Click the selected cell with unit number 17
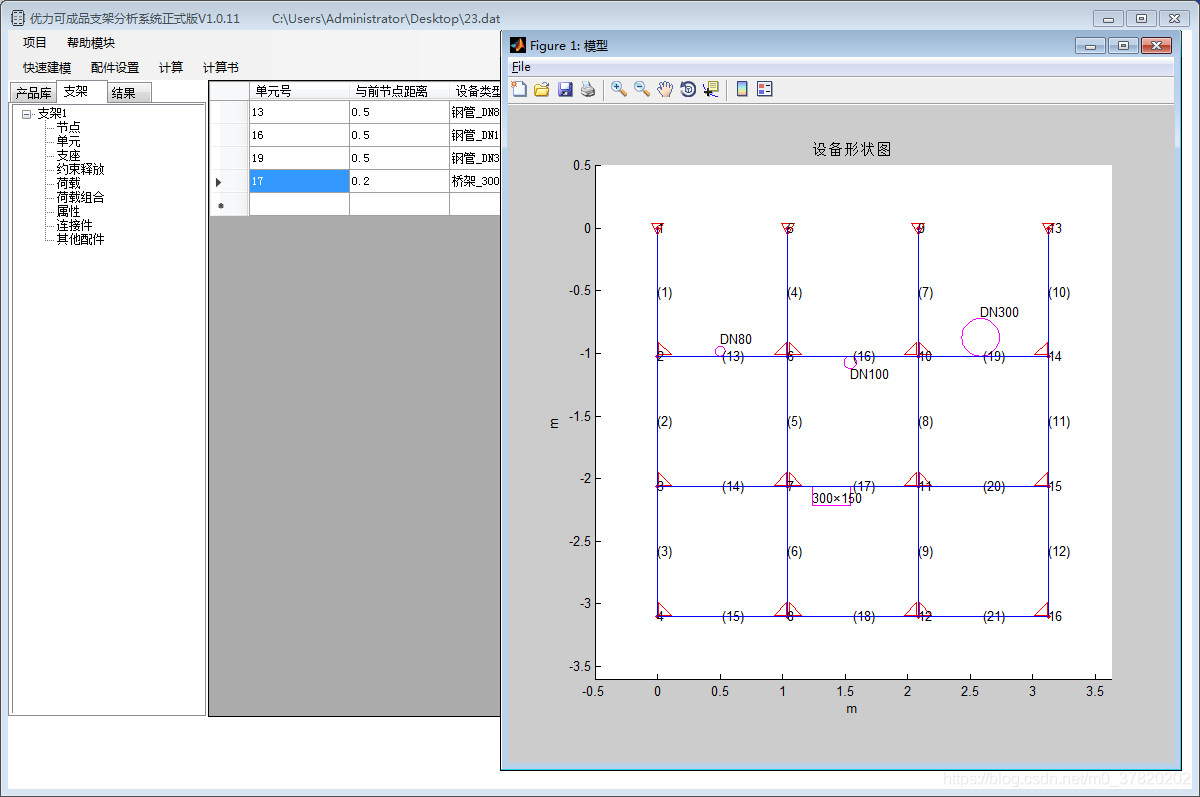 299,181
